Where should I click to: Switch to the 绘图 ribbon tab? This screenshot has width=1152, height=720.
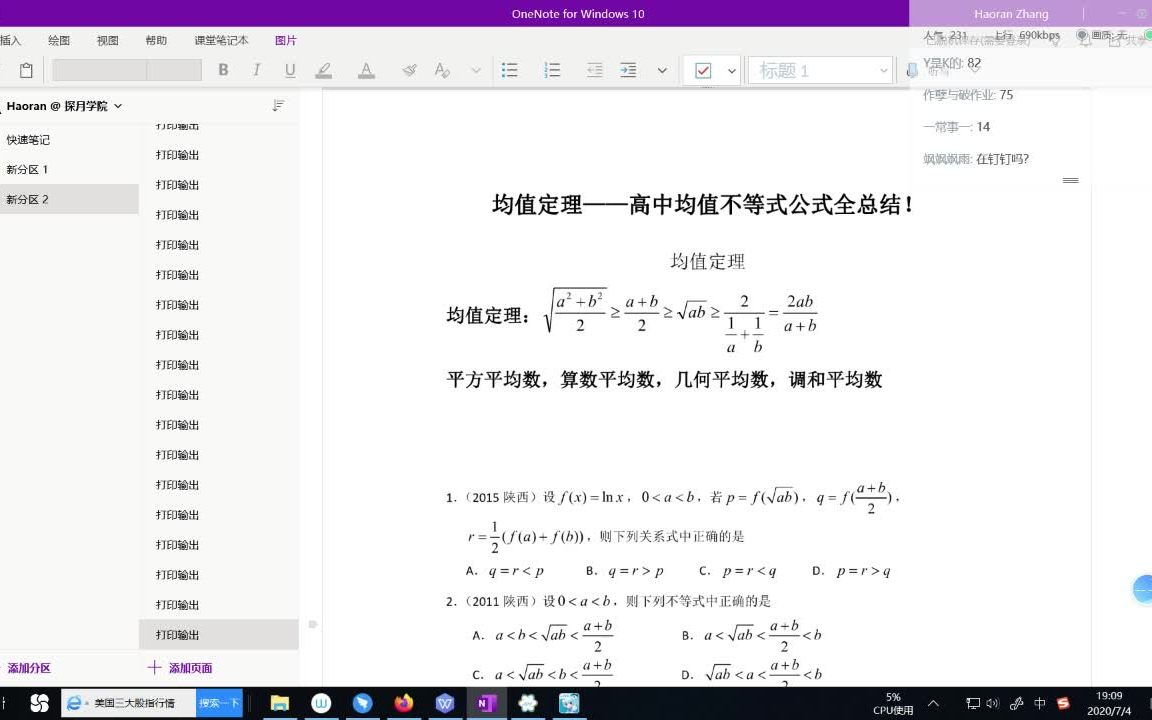click(58, 40)
